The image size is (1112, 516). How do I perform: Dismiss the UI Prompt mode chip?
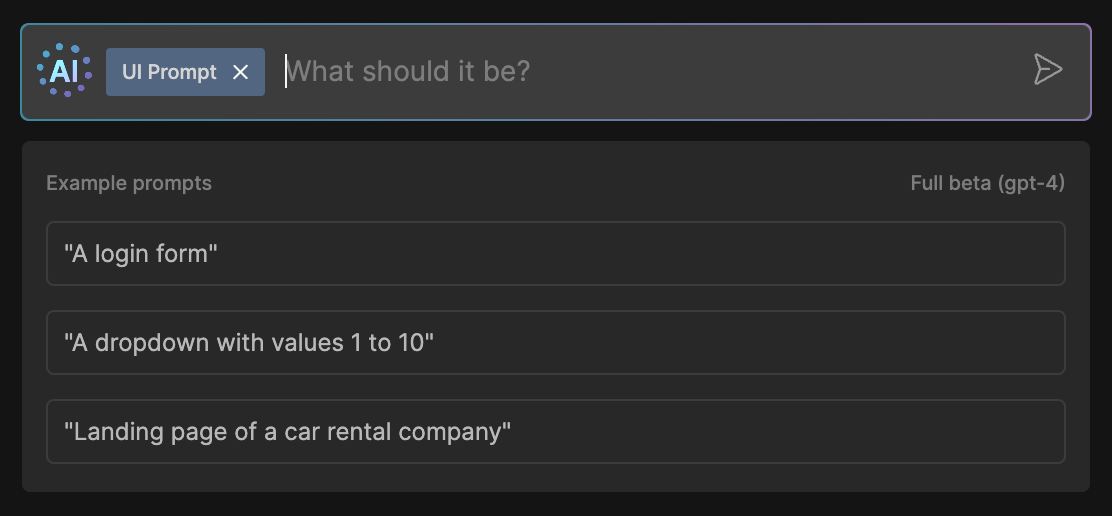[240, 72]
